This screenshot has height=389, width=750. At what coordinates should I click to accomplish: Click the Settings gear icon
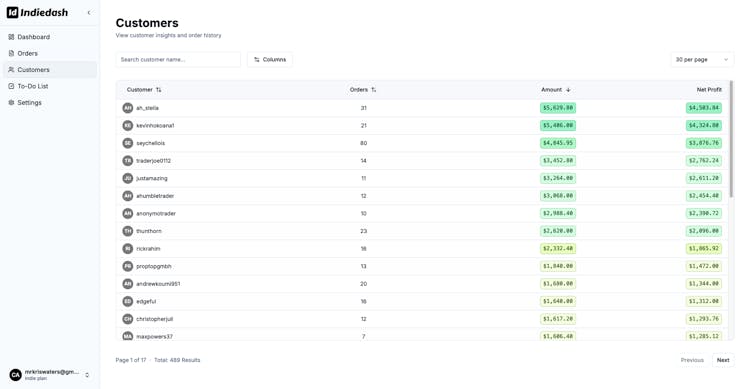pos(11,102)
